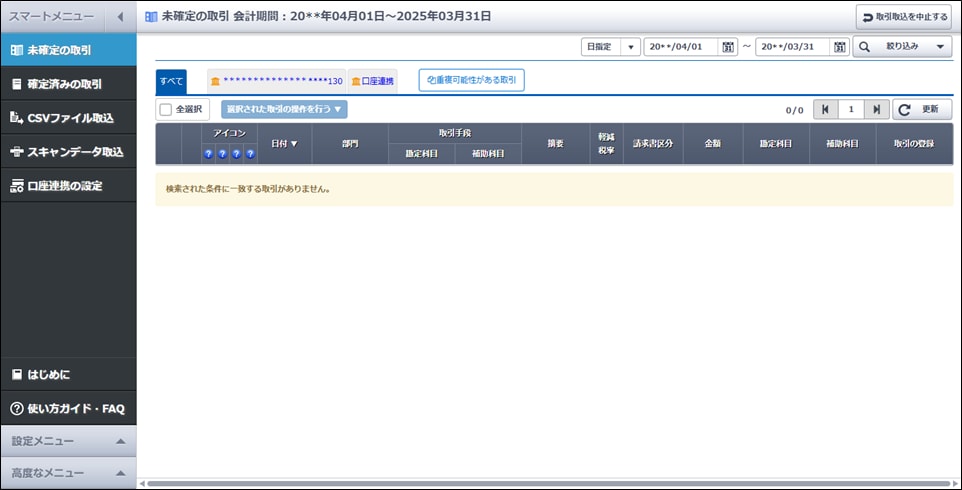The width and height of the screenshot is (962, 490).
Task: Show 重複可能性がある取引
Action: pyautogui.click(x=471, y=80)
